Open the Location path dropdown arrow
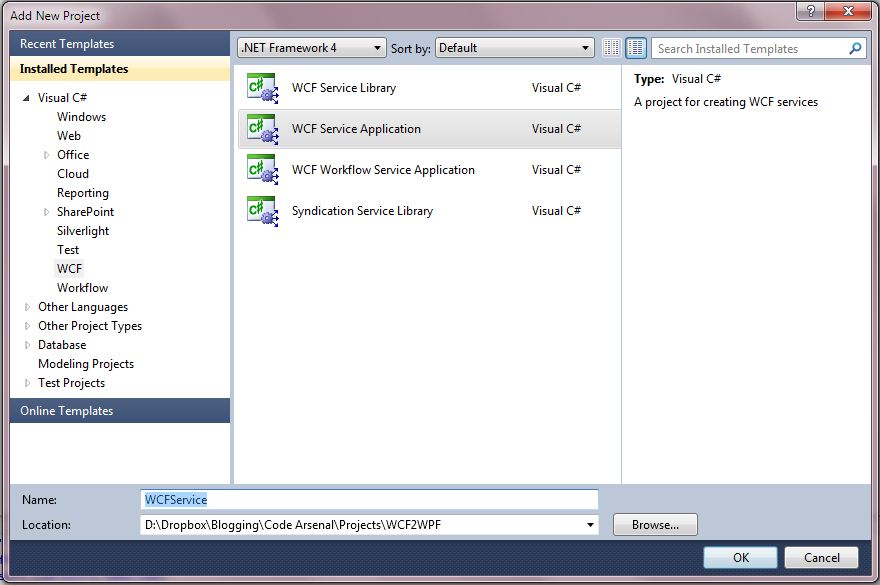Viewport: 880px width, 585px height. point(590,525)
